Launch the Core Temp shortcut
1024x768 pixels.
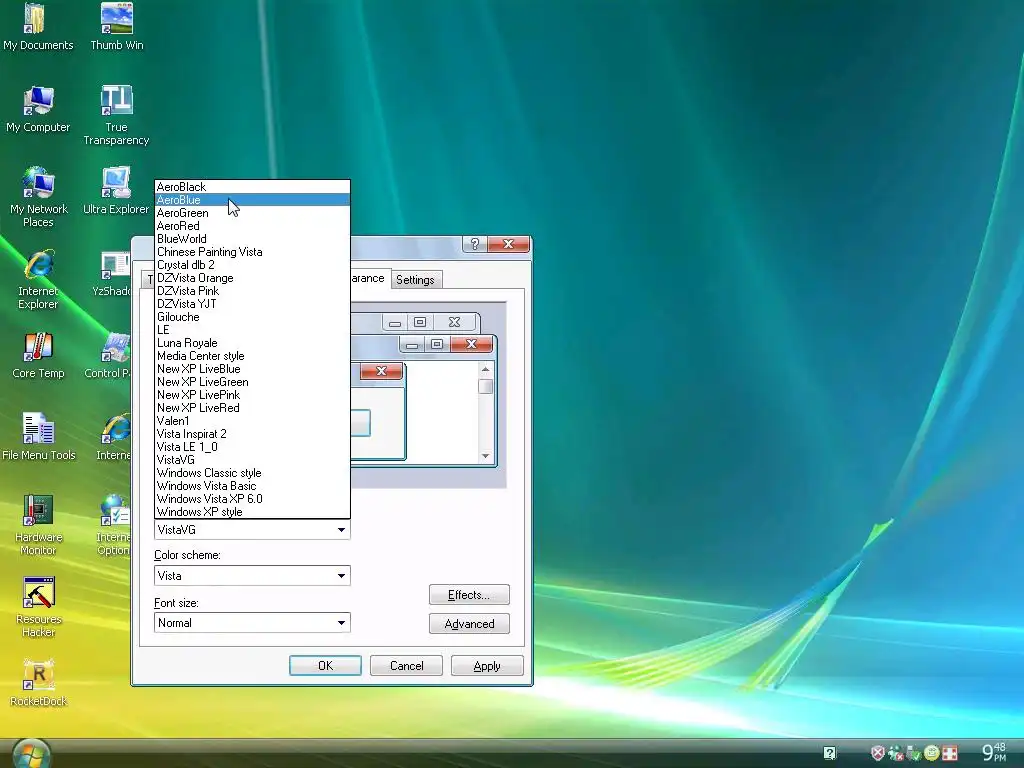tap(38, 355)
